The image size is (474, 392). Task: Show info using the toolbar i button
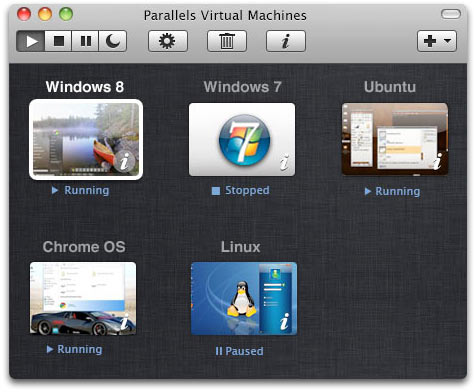pos(286,41)
